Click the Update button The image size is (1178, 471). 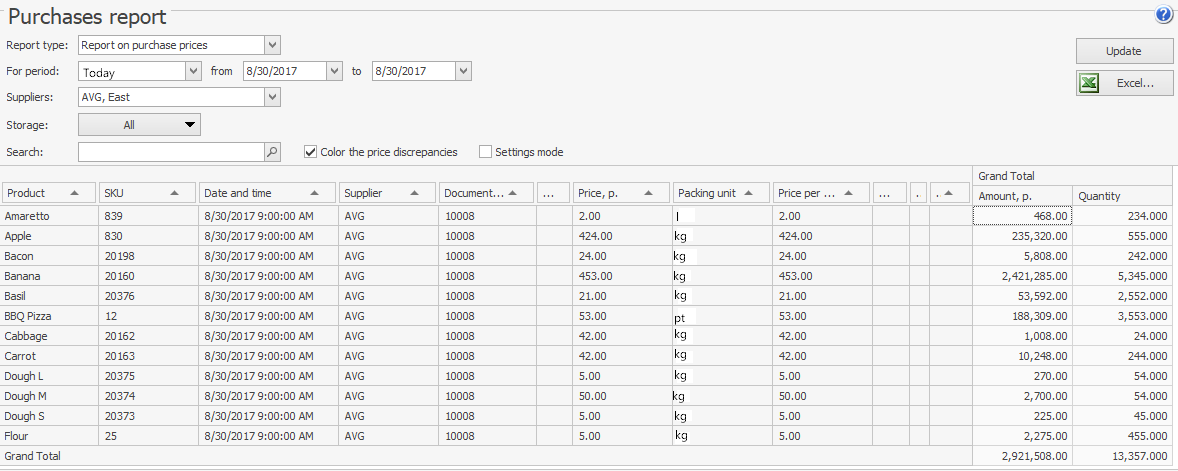[1124, 51]
